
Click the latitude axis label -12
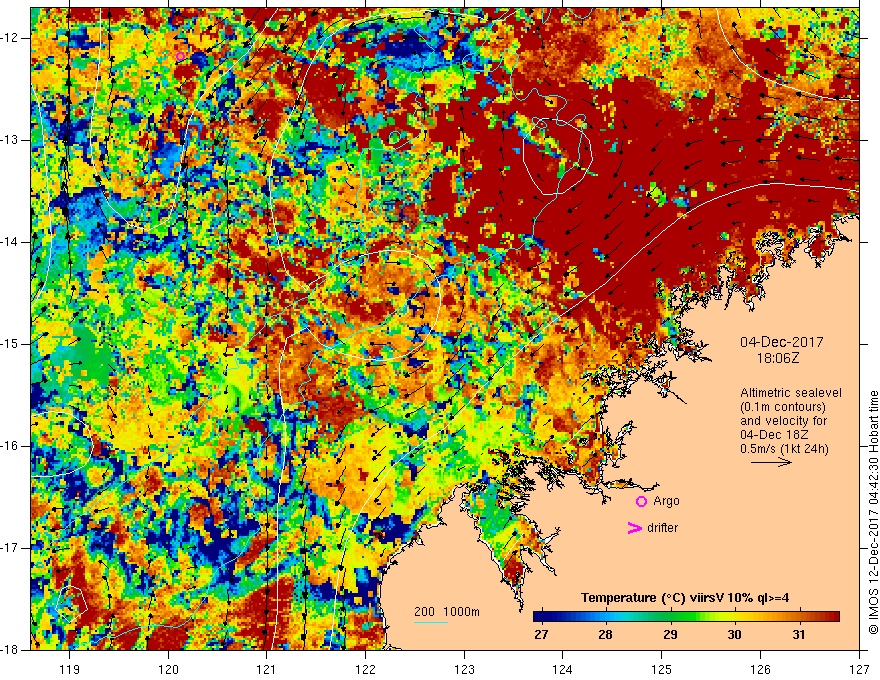10,38
